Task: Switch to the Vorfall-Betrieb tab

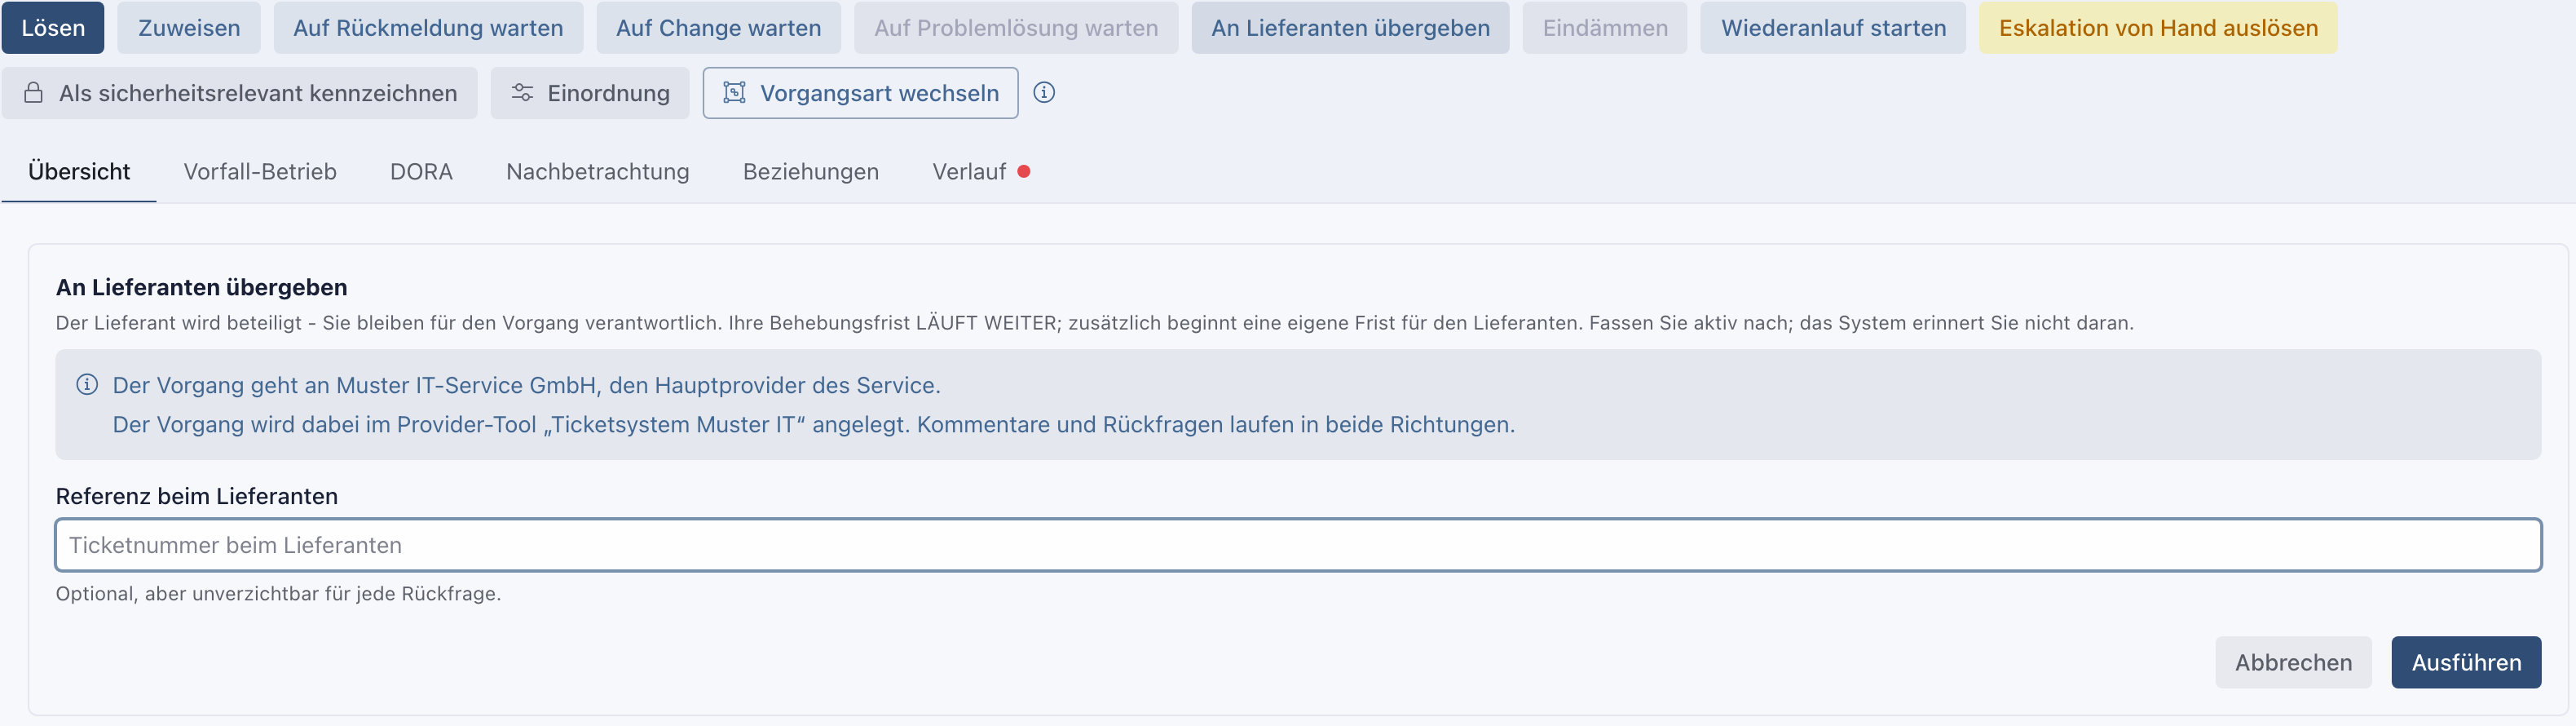Action: (x=260, y=172)
